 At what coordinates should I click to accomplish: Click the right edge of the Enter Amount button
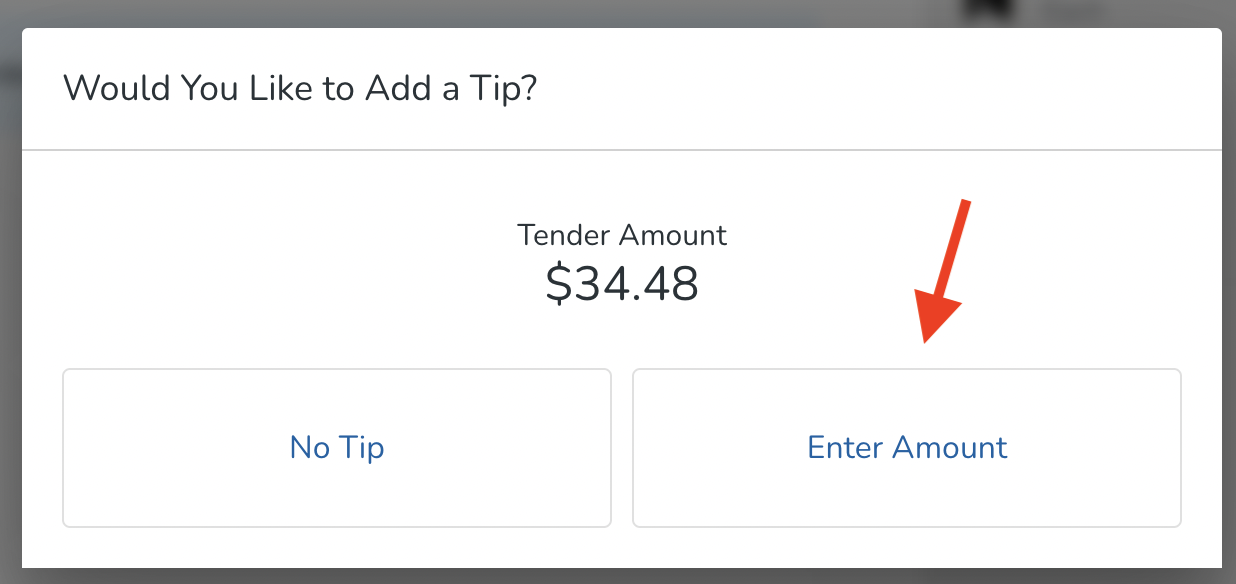pyautogui.click(x=1180, y=447)
